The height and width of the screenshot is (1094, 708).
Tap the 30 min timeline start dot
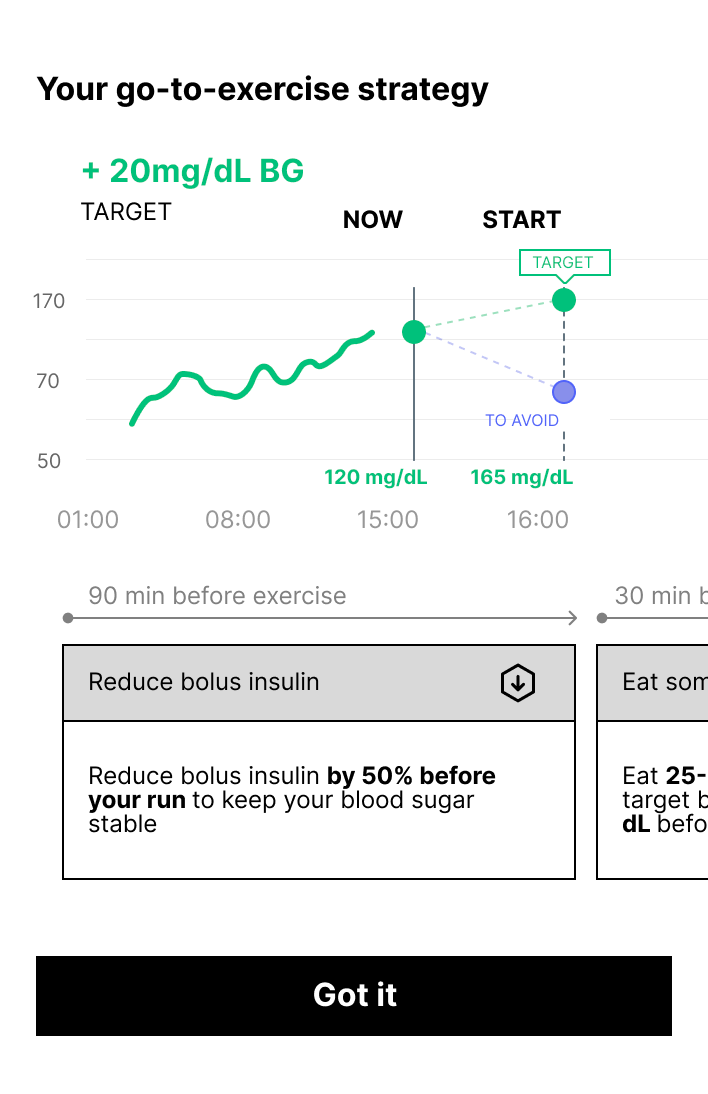coord(602,618)
